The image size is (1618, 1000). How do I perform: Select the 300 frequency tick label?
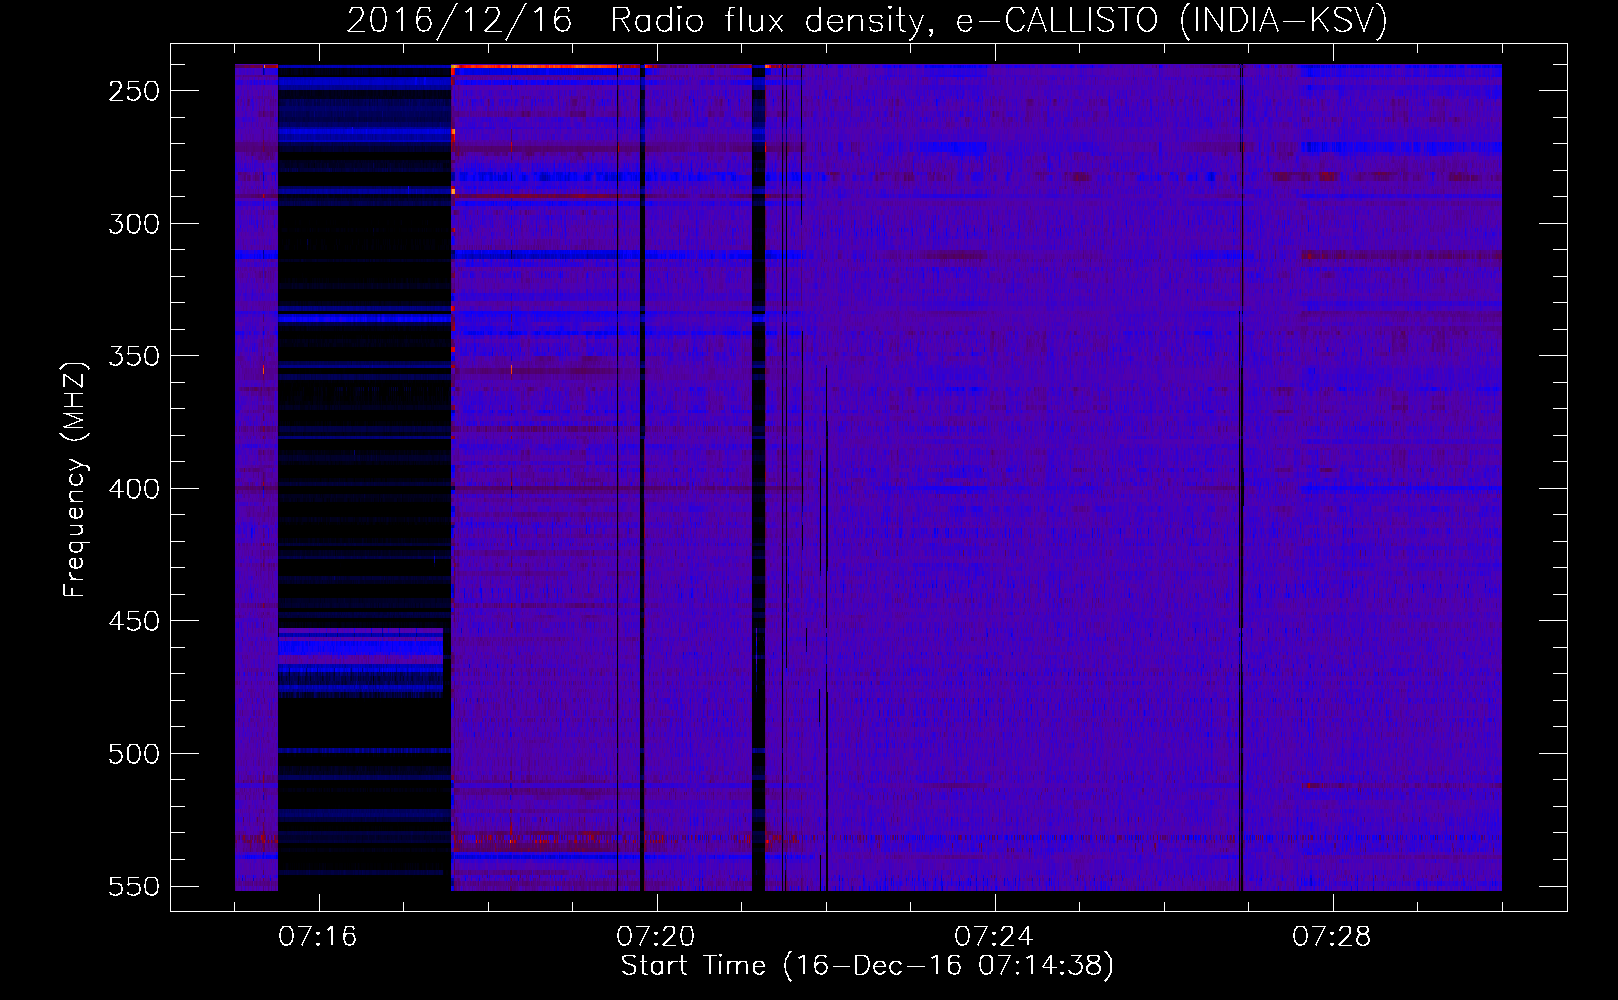[134, 224]
